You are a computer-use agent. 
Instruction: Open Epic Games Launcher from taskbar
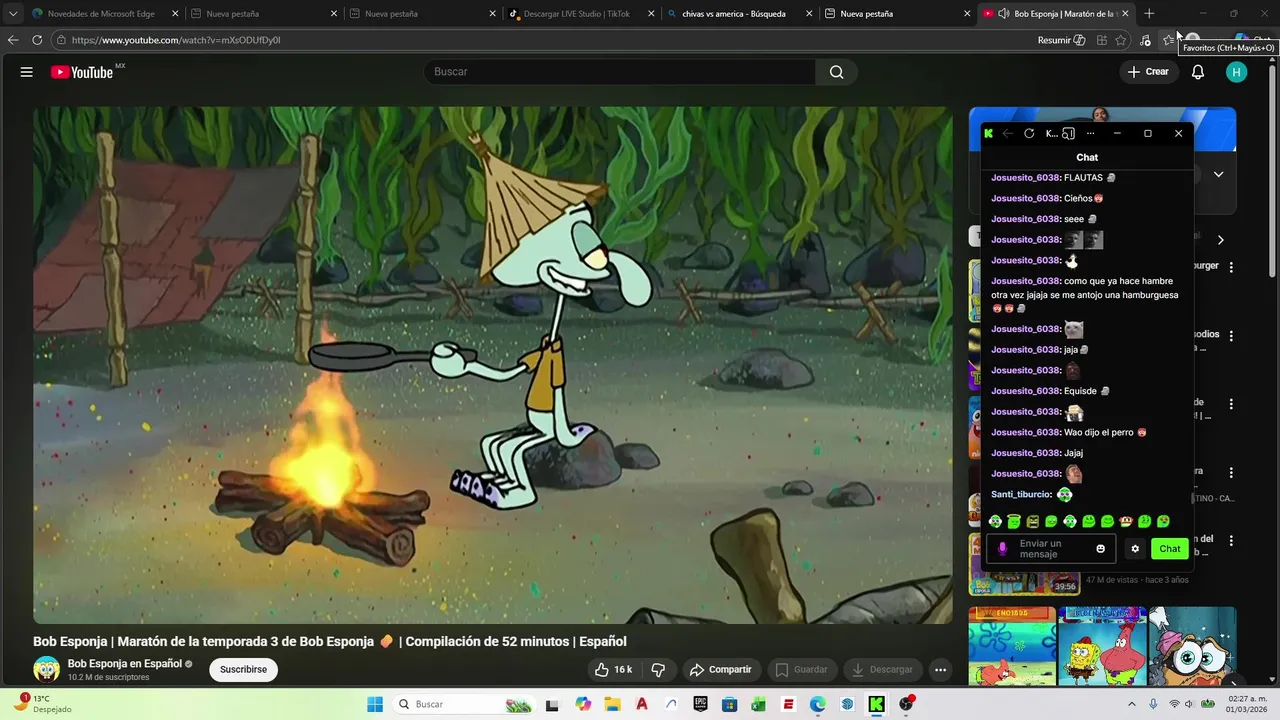pyautogui.click(x=700, y=704)
